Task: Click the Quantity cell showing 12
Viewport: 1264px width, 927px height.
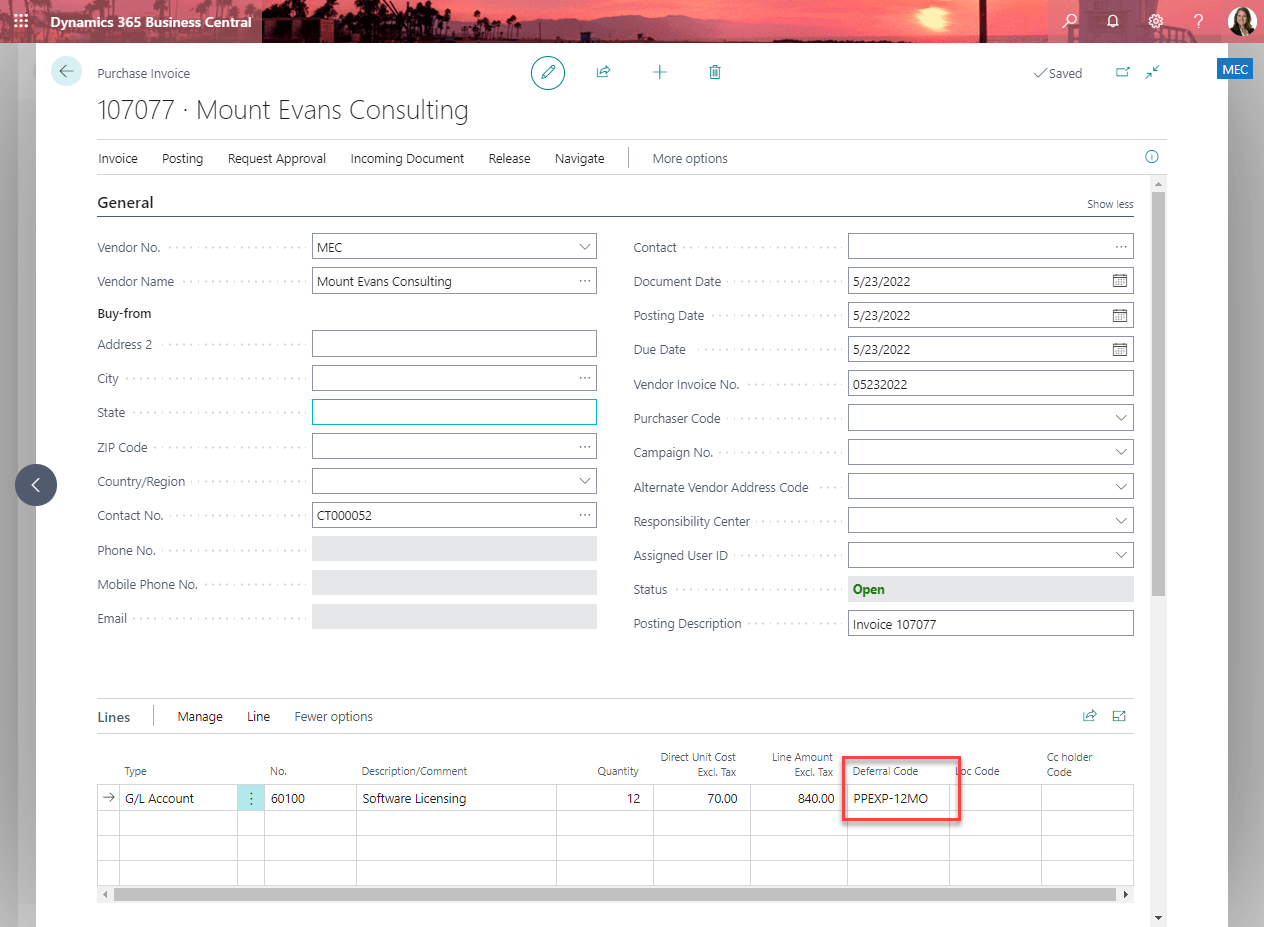Action: coord(605,798)
